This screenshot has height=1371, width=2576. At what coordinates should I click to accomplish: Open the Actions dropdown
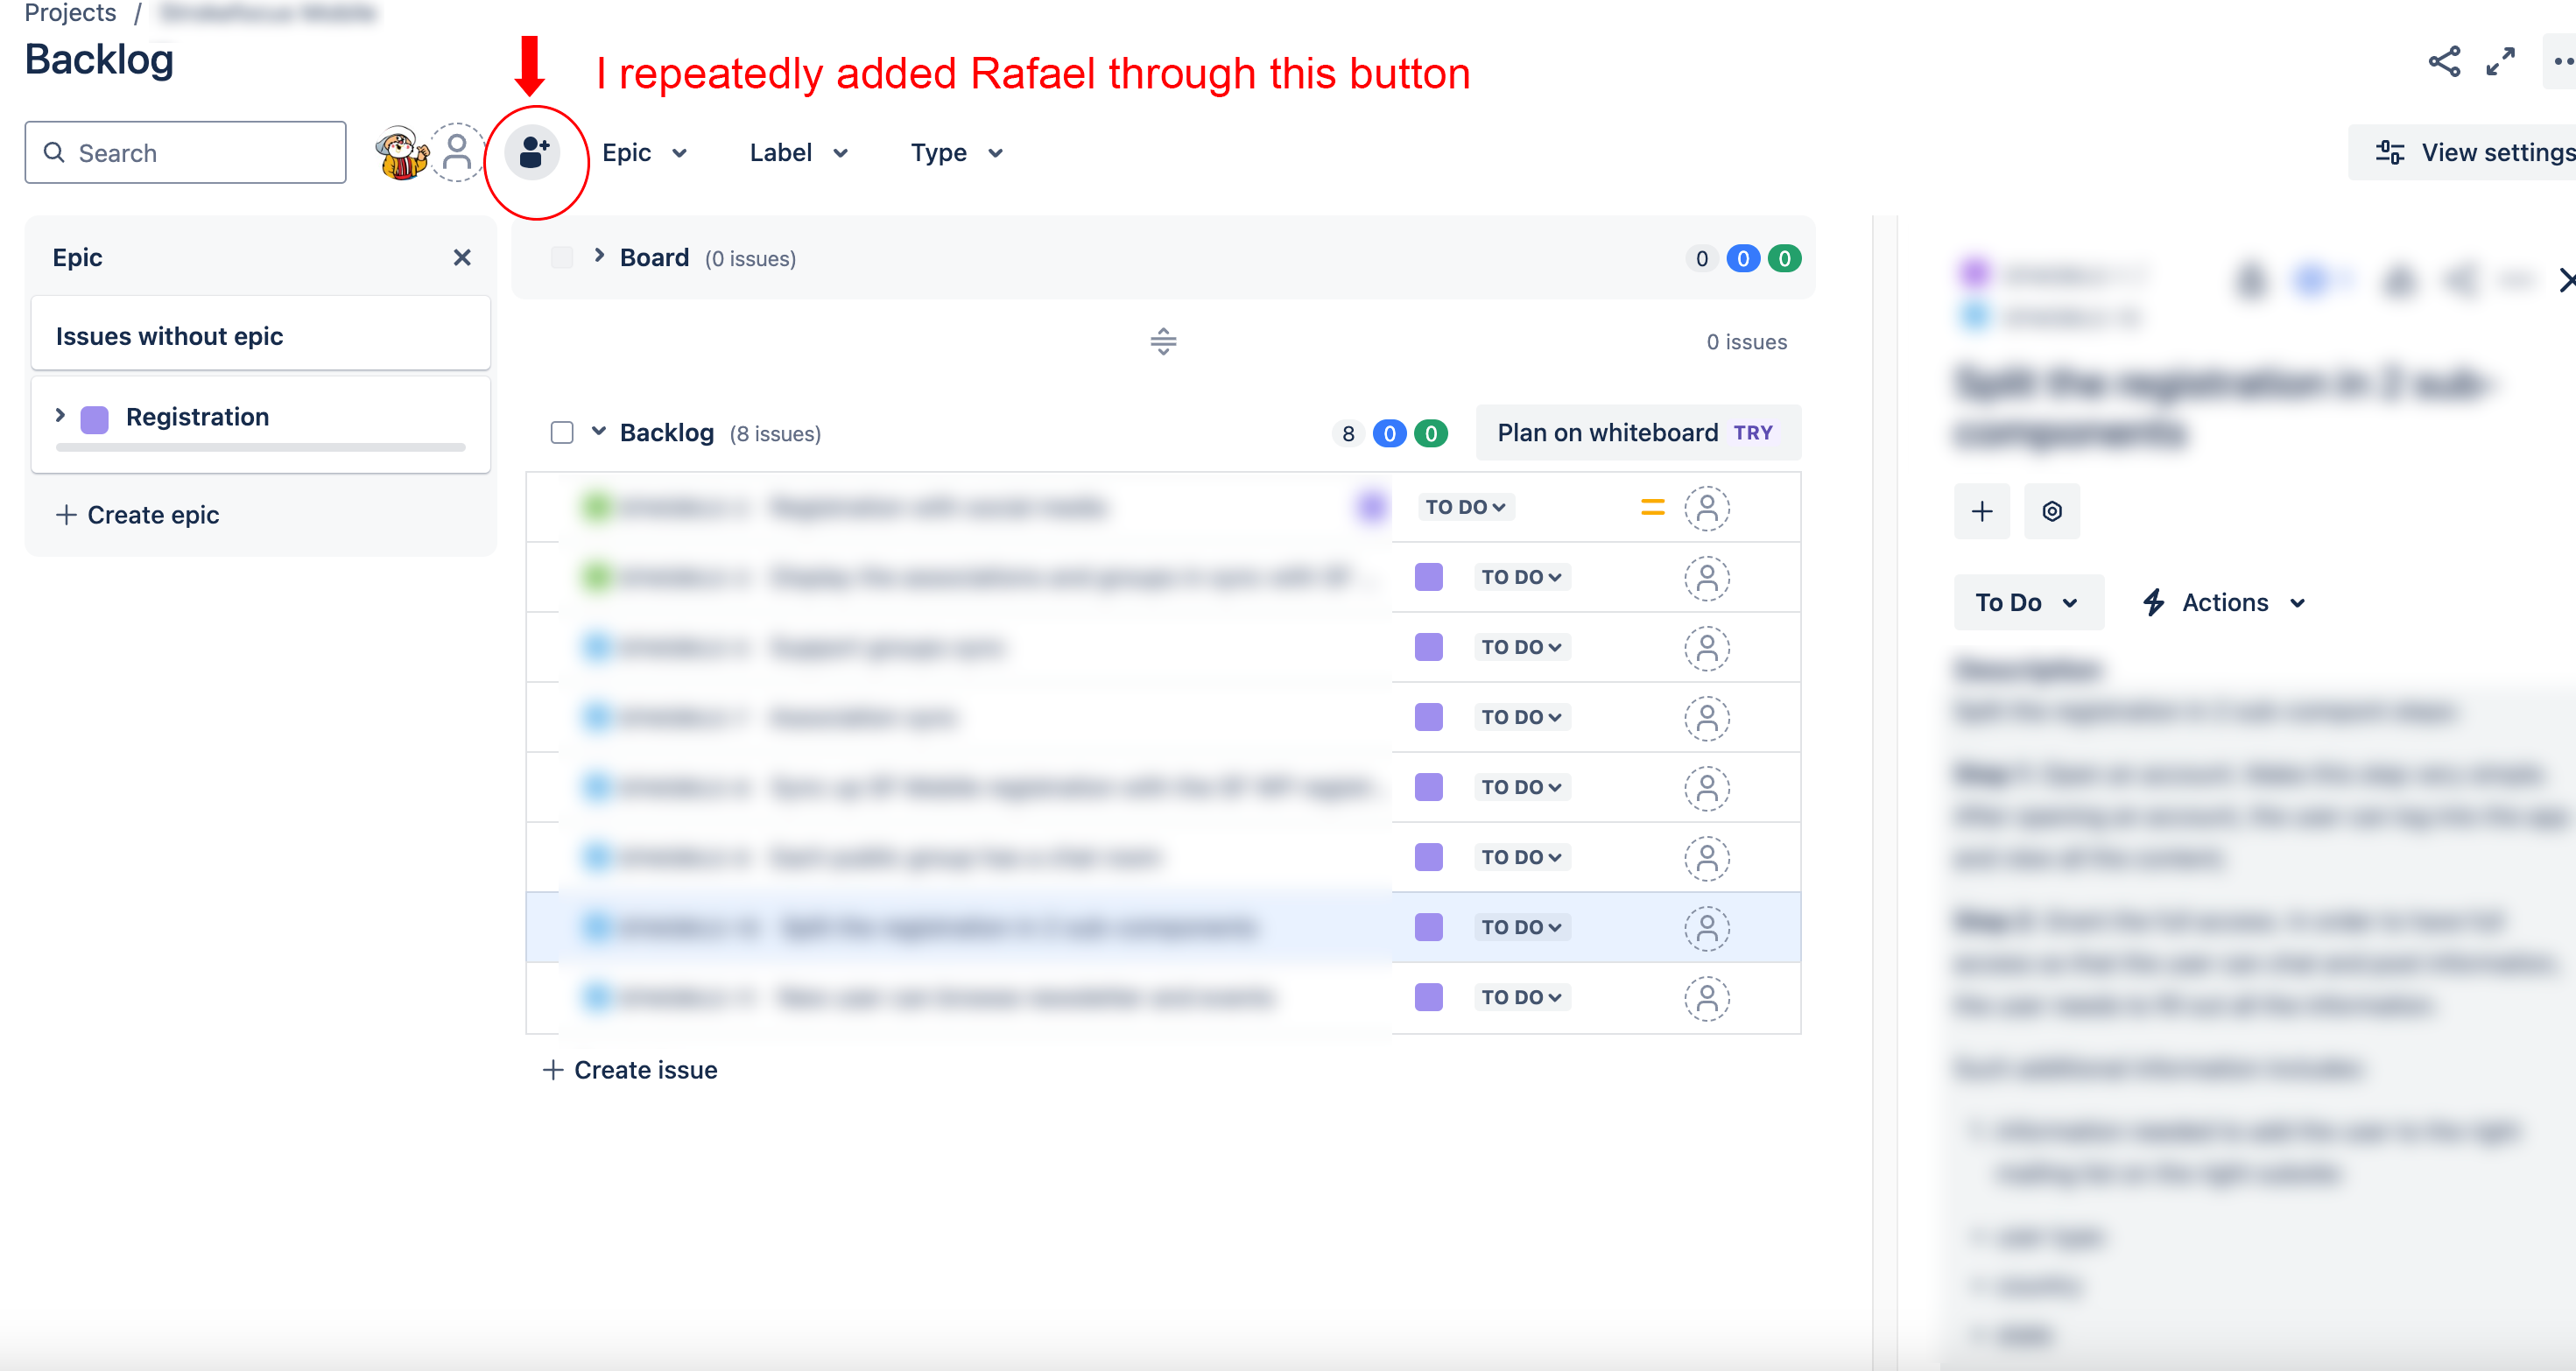[x=2224, y=602]
